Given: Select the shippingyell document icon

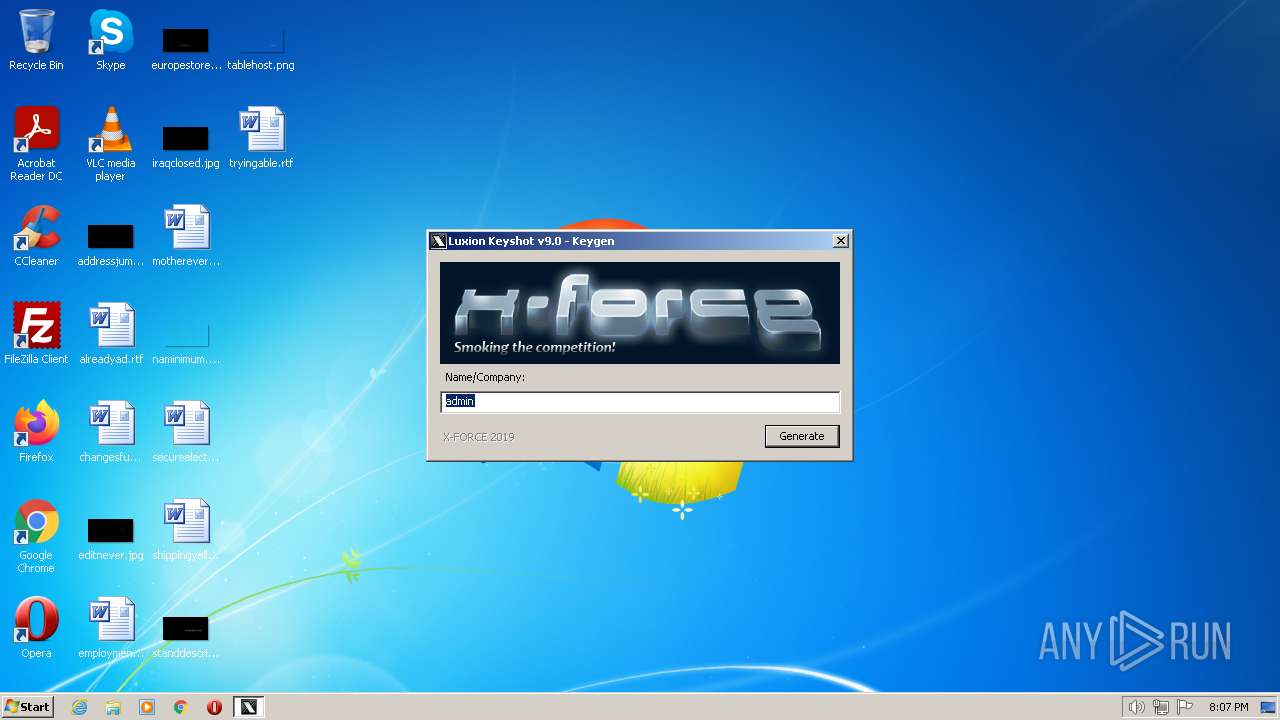Looking at the screenshot, I should tap(186, 530).
